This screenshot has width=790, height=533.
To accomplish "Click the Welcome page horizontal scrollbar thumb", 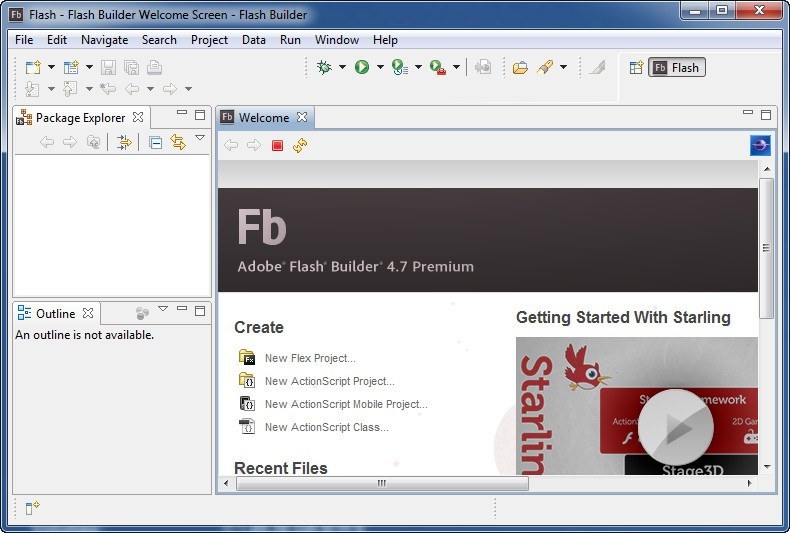I will [x=380, y=483].
